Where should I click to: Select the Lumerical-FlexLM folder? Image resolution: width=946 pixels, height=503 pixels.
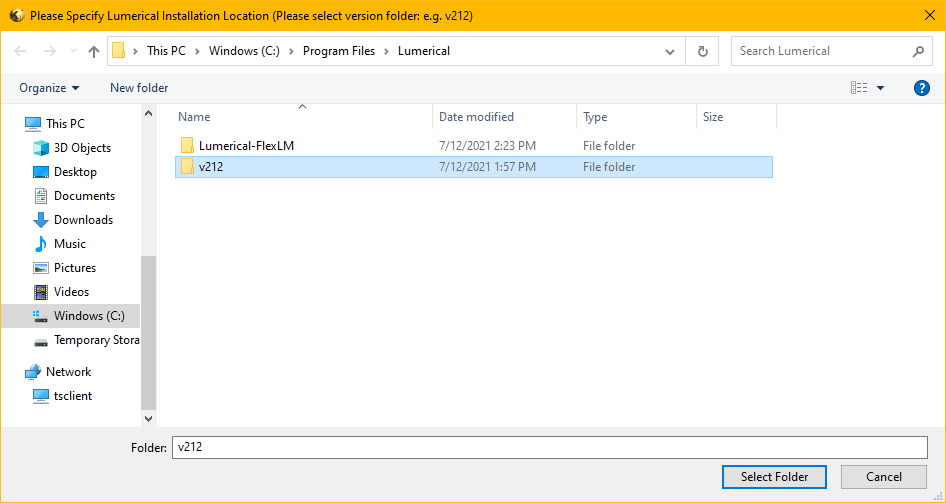[x=246, y=145]
